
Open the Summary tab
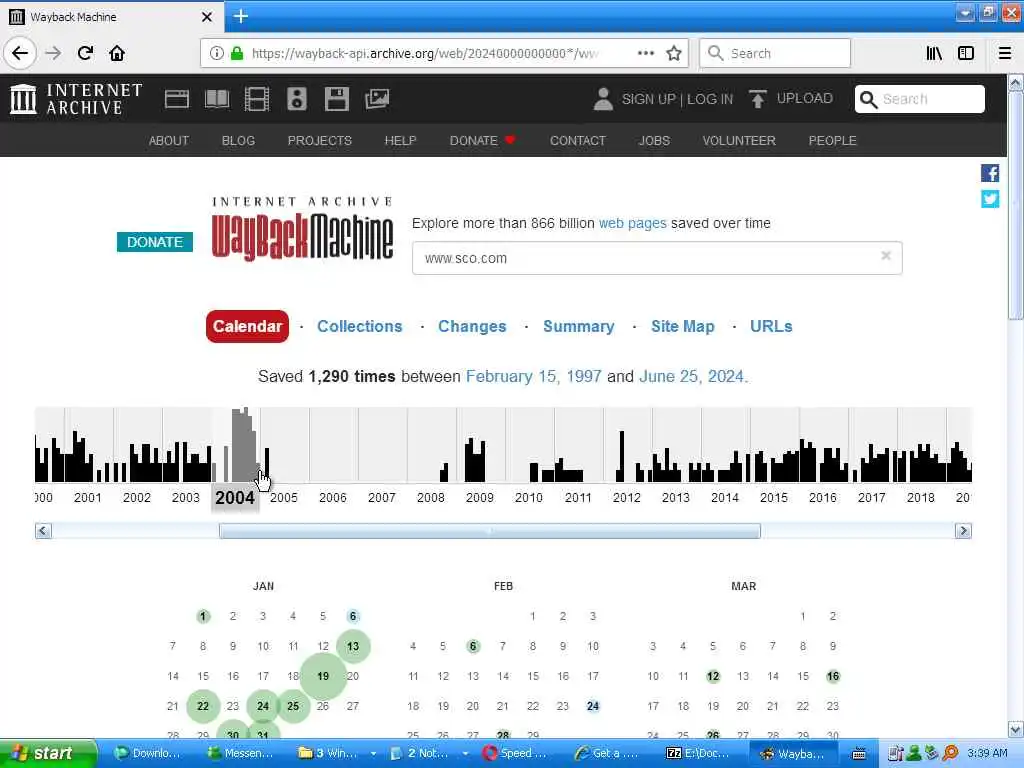579,326
